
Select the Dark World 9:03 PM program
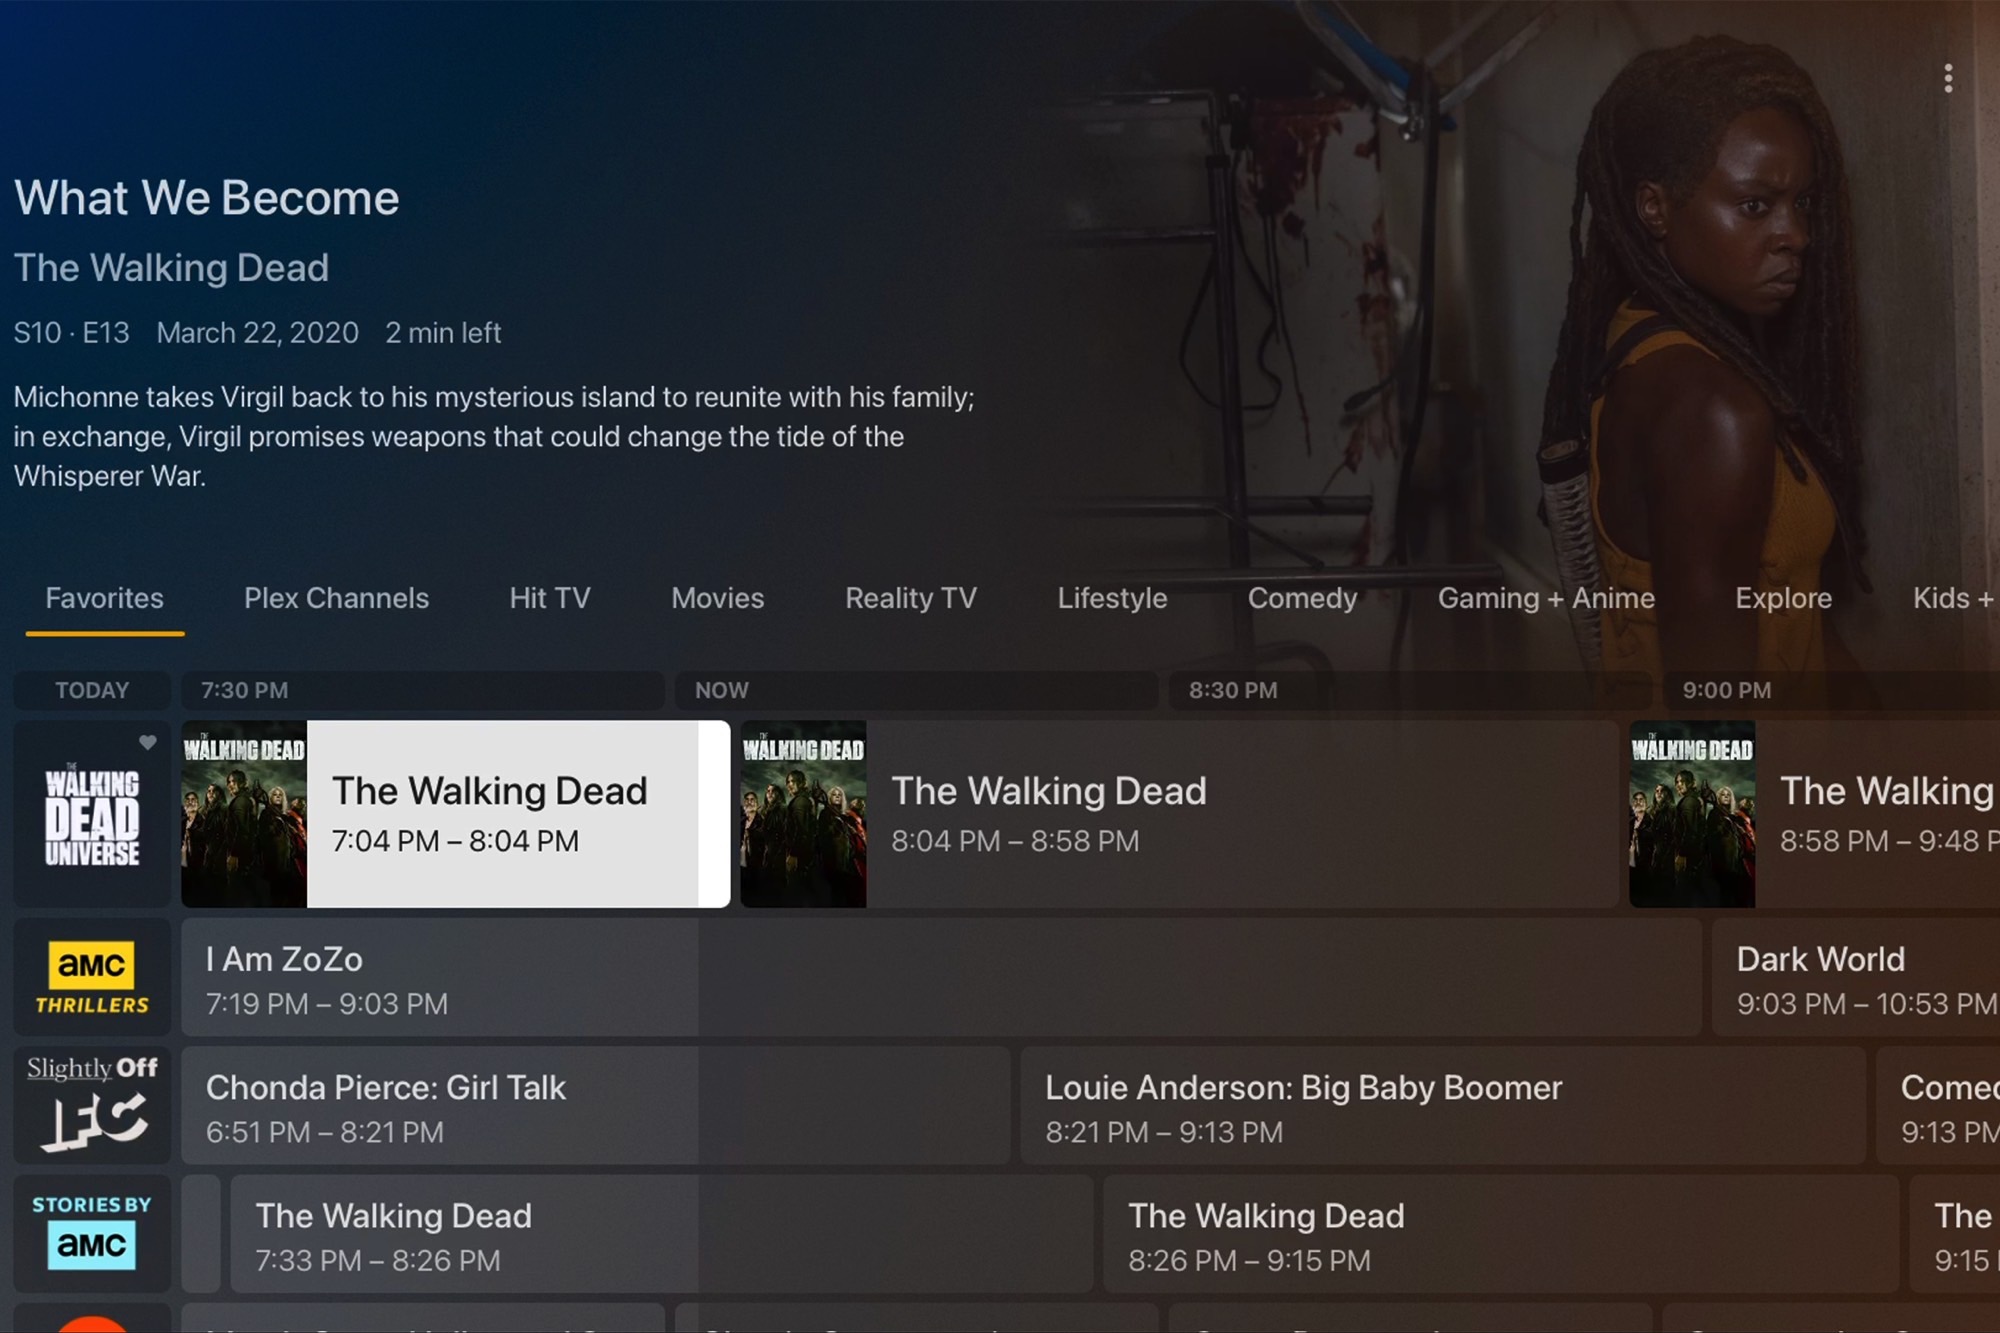[1856, 977]
